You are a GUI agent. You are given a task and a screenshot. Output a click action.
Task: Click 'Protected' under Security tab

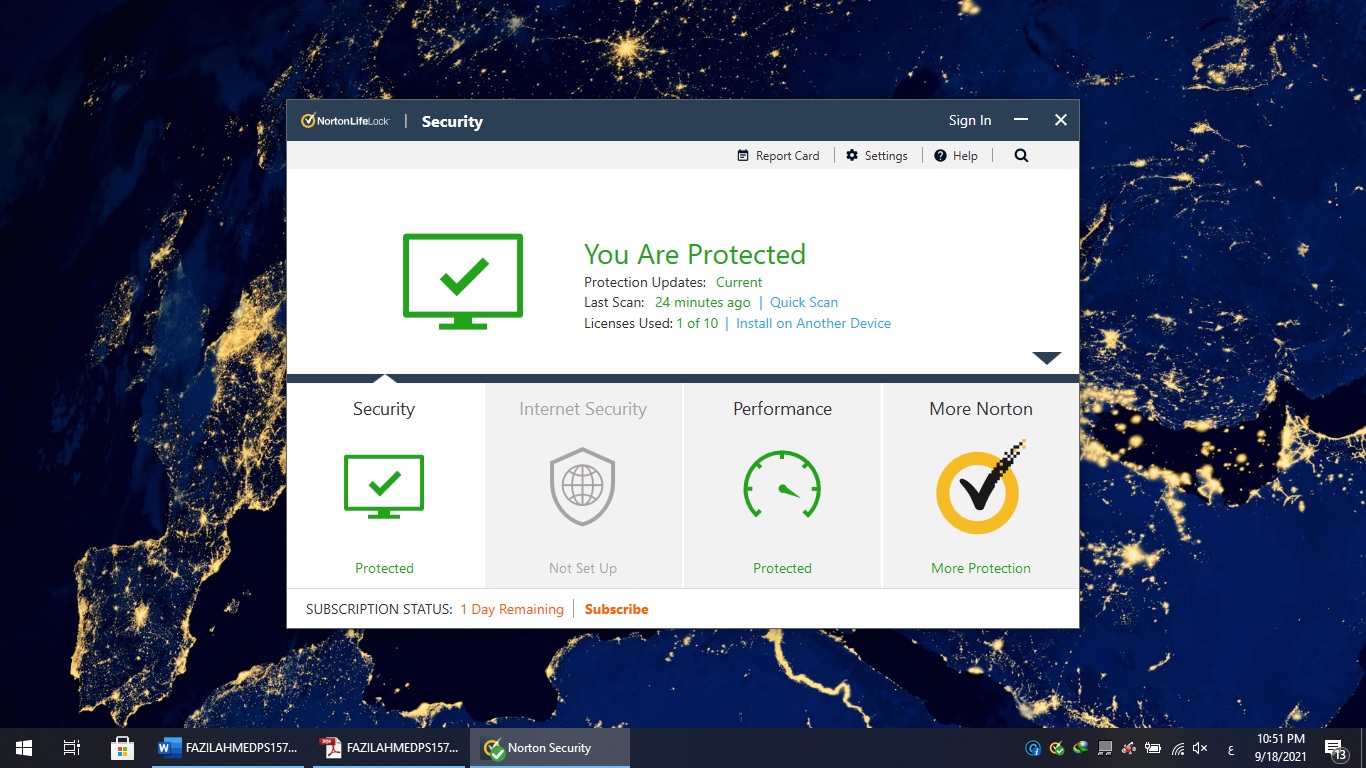pyautogui.click(x=384, y=568)
